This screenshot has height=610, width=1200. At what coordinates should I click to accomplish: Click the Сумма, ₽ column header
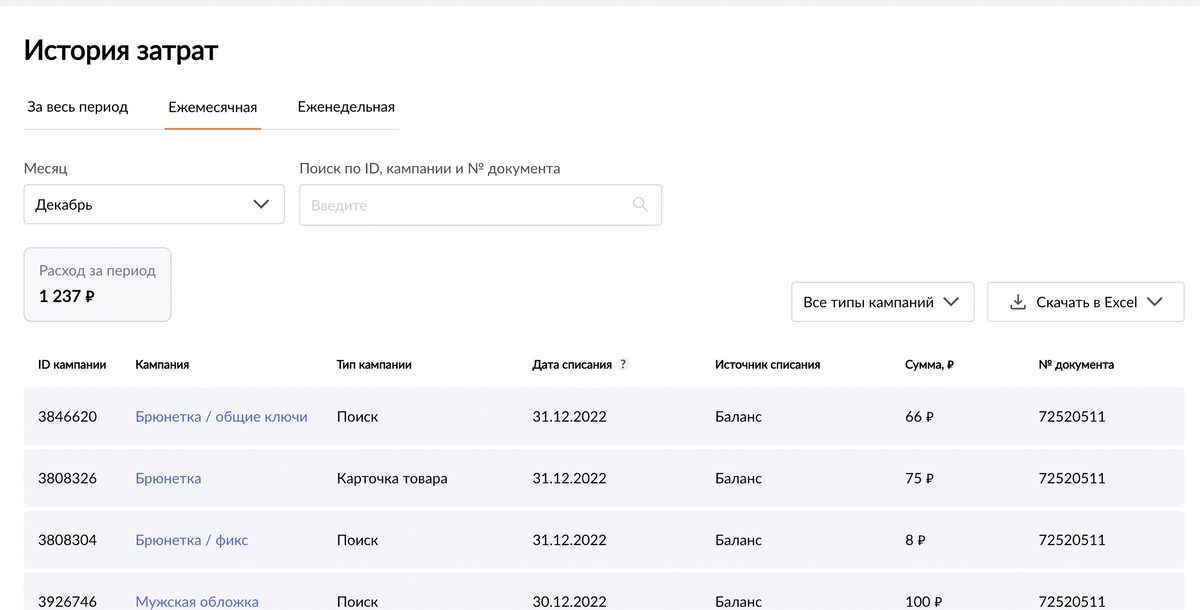coord(929,365)
